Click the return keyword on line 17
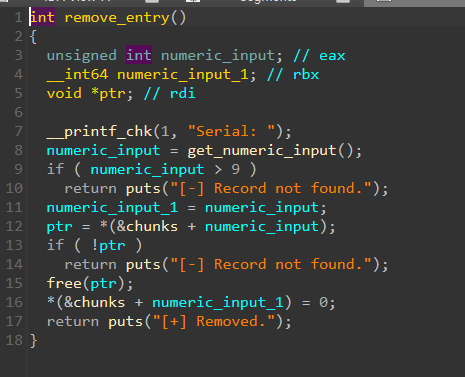The height and width of the screenshot is (377, 465). (x=73, y=321)
